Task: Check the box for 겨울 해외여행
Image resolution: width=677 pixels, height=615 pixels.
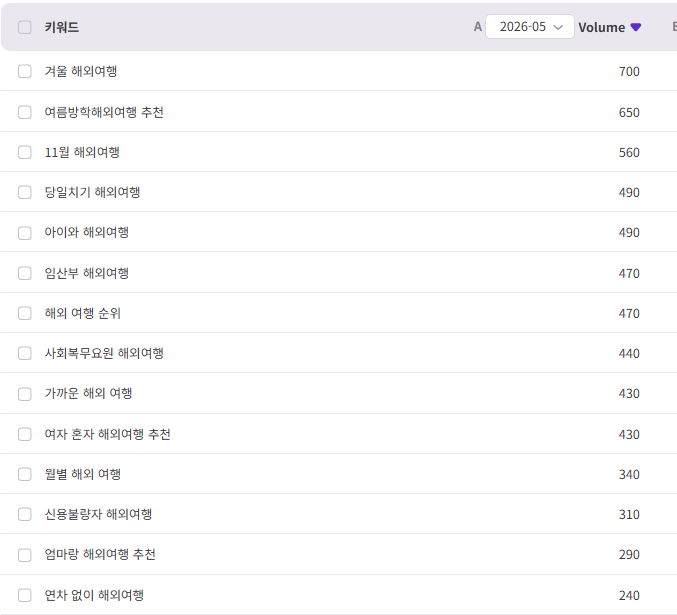Action: [x=25, y=71]
